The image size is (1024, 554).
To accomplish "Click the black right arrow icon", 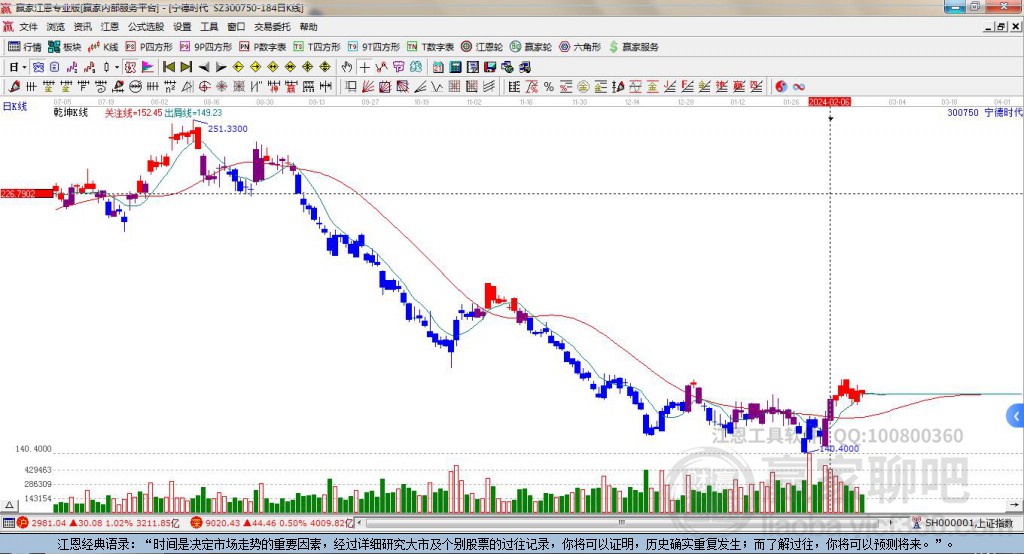I will click(x=221, y=67).
